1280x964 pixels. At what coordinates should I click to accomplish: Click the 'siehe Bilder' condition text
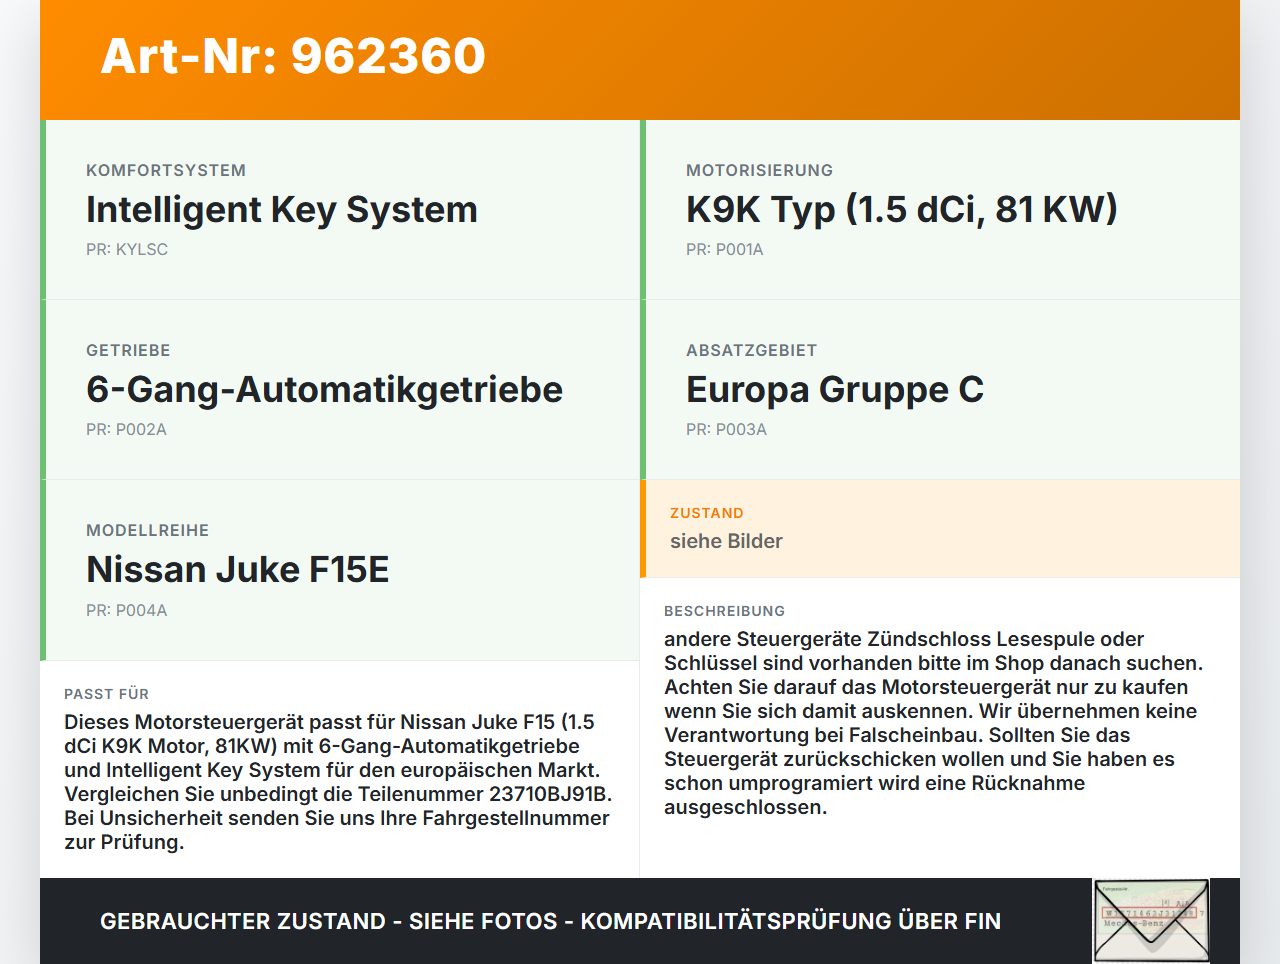point(726,541)
